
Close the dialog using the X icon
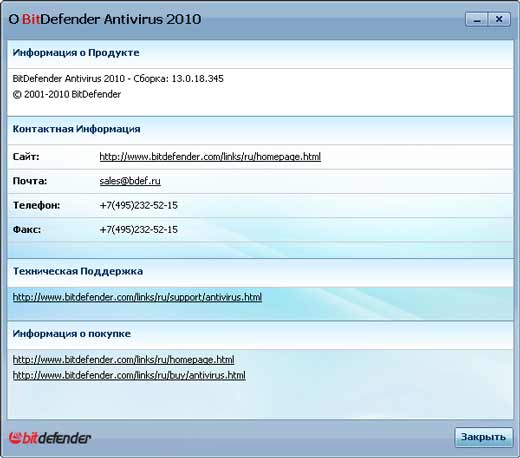coord(499,19)
